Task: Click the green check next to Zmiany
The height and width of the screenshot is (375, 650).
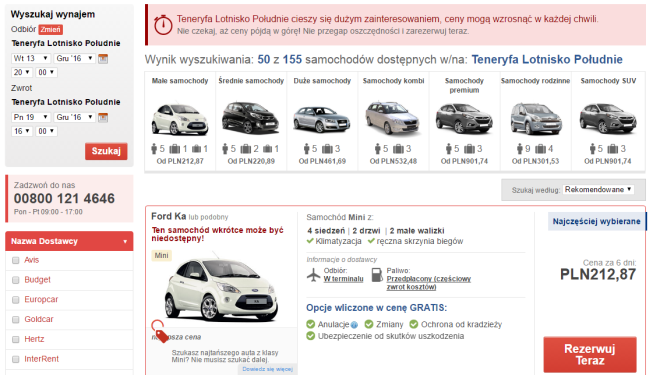Action: point(369,324)
